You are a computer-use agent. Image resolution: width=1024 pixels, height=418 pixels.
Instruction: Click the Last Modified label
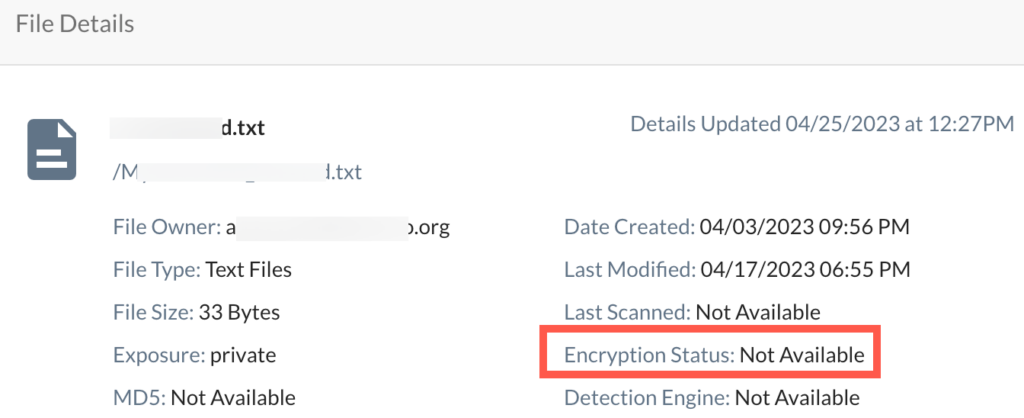point(630,270)
